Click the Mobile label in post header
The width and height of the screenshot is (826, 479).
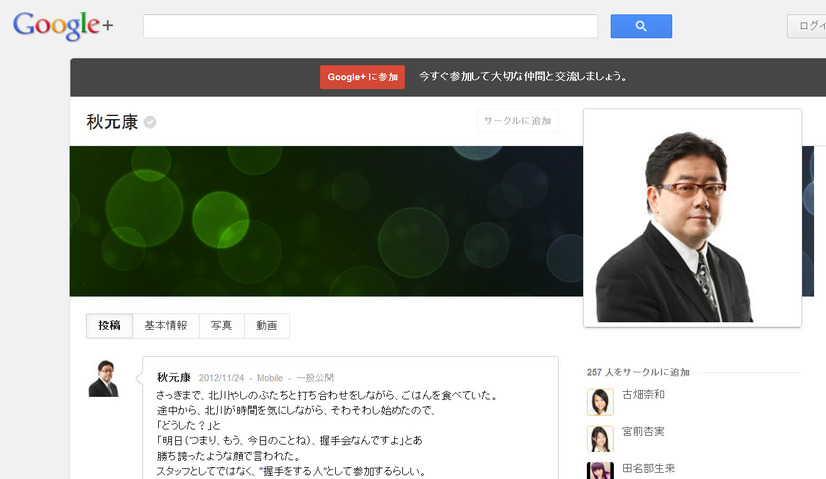pos(270,378)
